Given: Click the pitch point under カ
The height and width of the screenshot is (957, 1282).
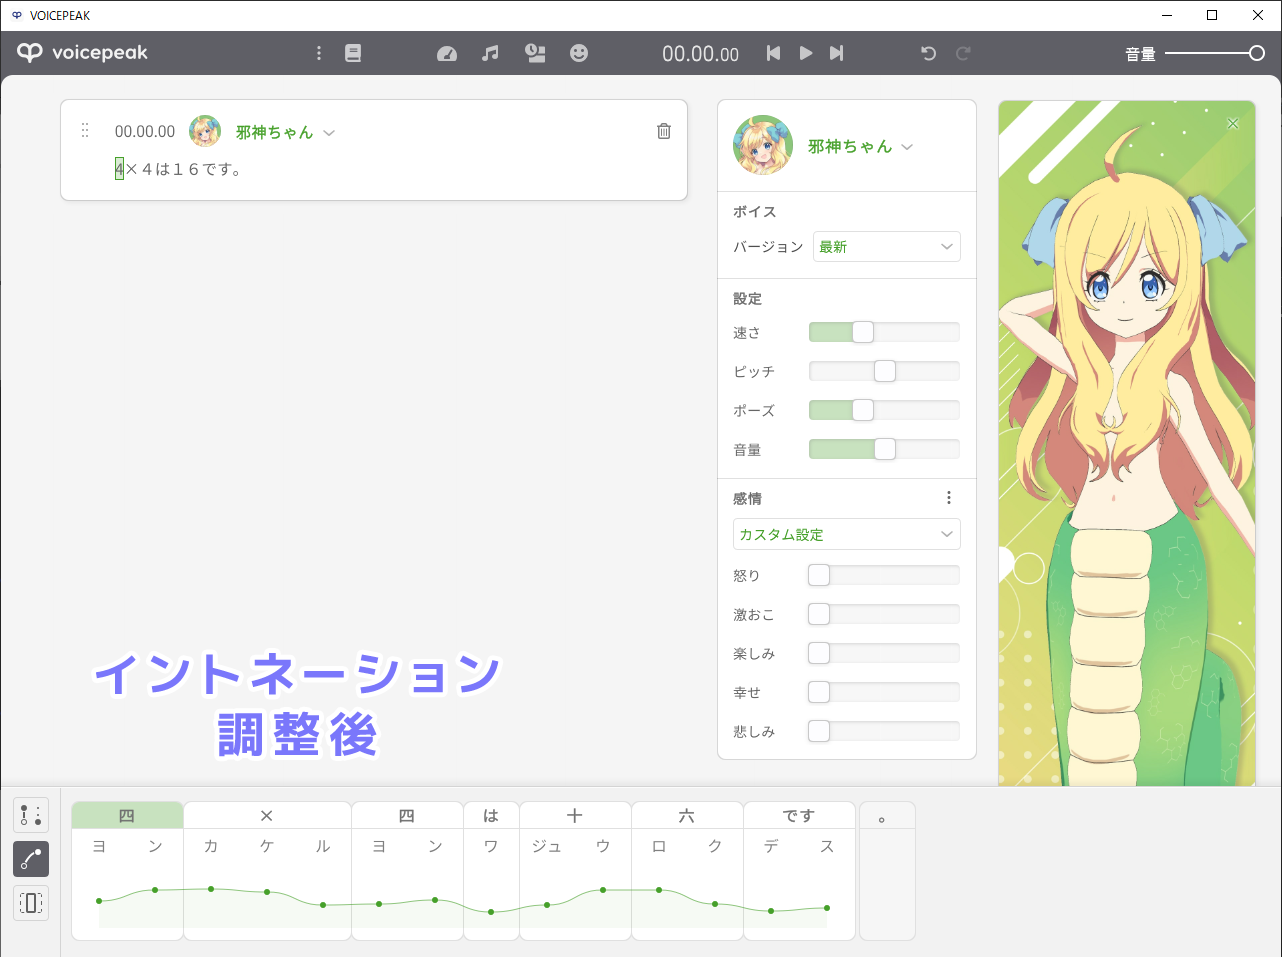Looking at the screenshot, I should point(211,889).
